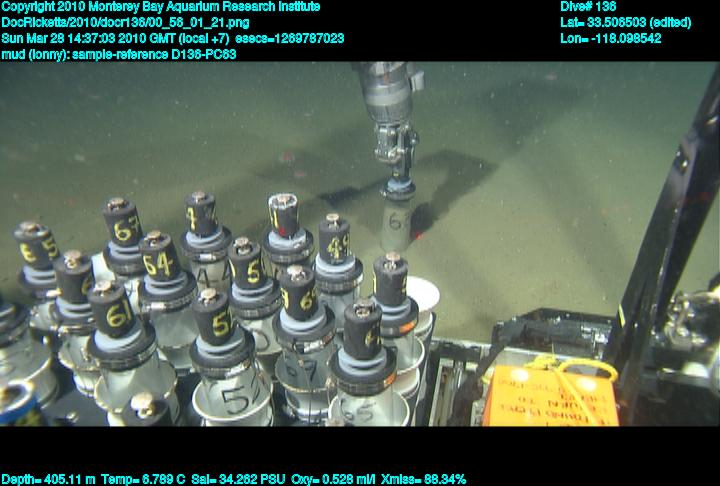Select the file path 'DocRicketts/2010/docr136/00_56_01_21.png'
Screen dimensions: 720x486
click(x=125, y=23)
